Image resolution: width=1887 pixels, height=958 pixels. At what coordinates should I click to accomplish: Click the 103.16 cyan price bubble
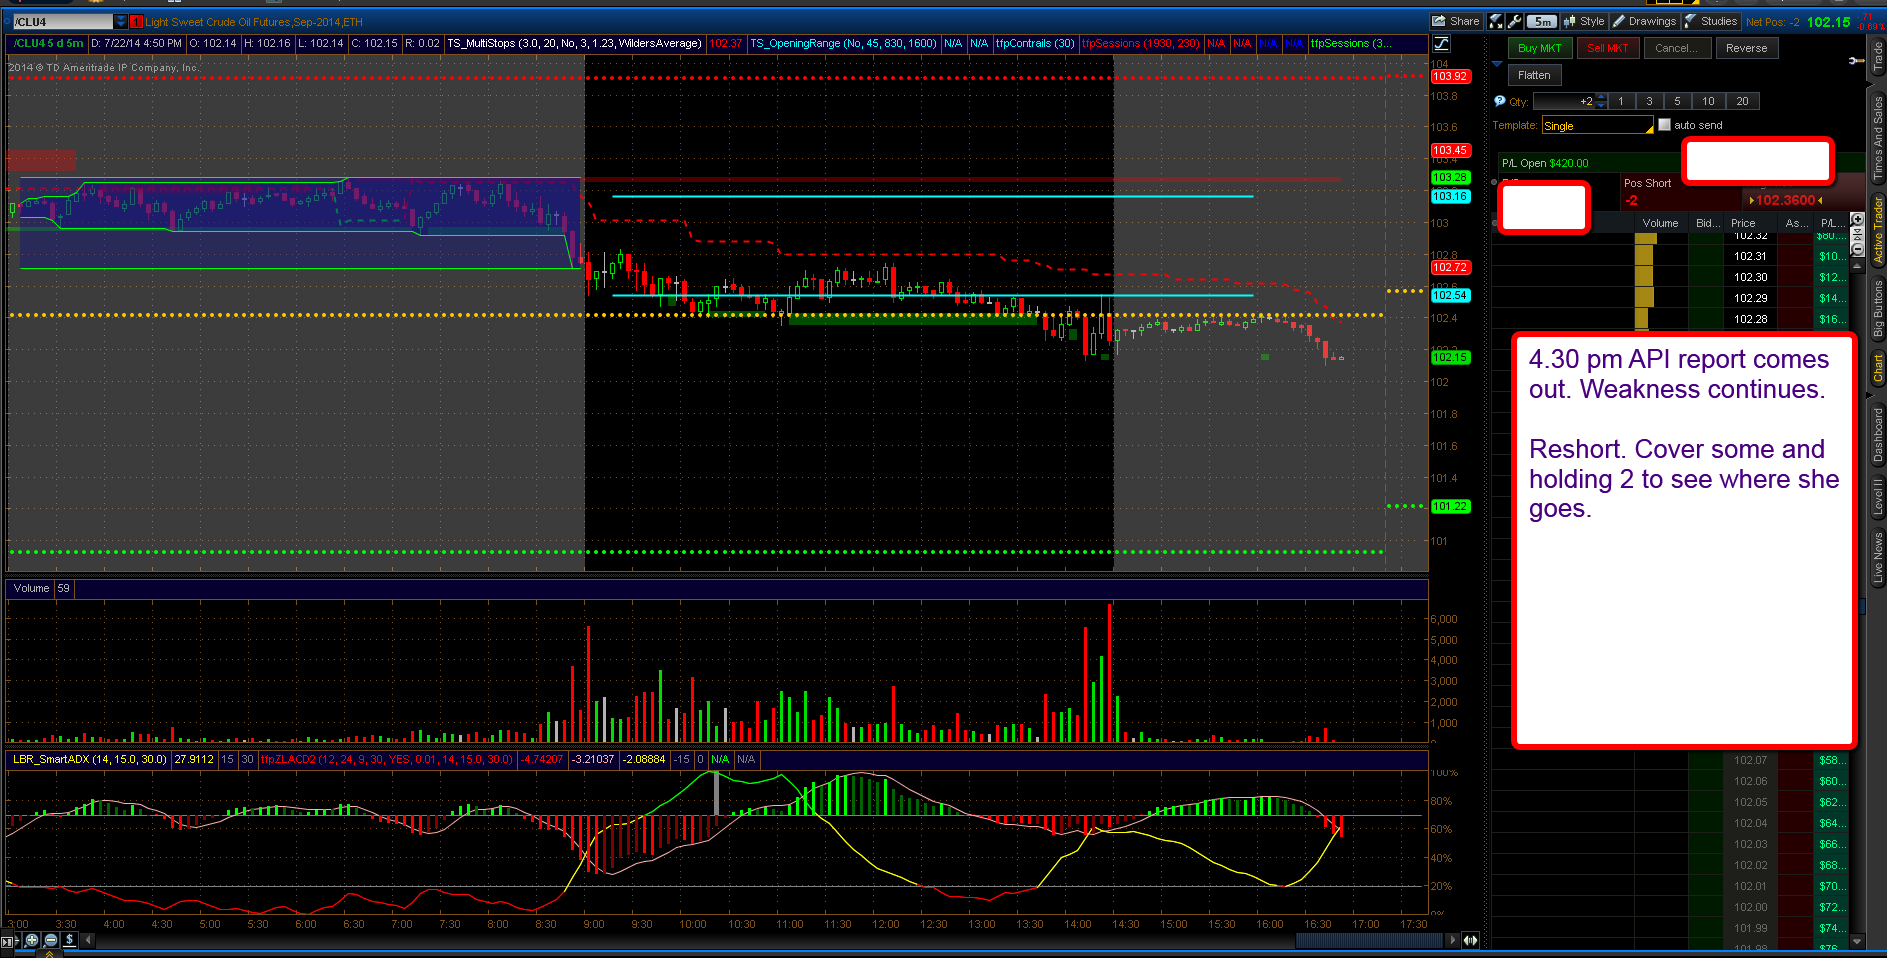1449,196
